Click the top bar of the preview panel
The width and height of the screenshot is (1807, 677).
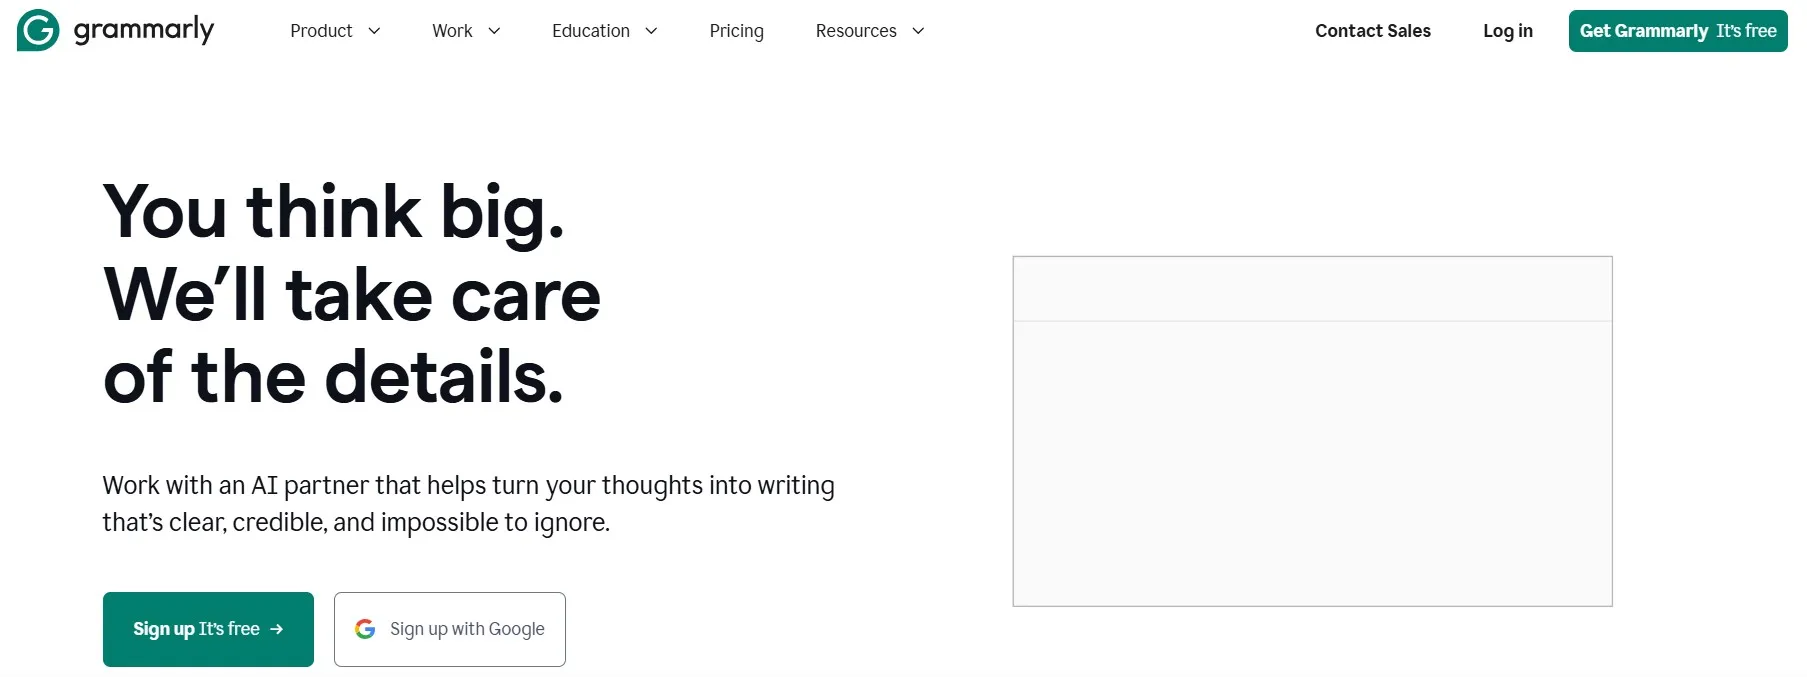pos(1311,288)
